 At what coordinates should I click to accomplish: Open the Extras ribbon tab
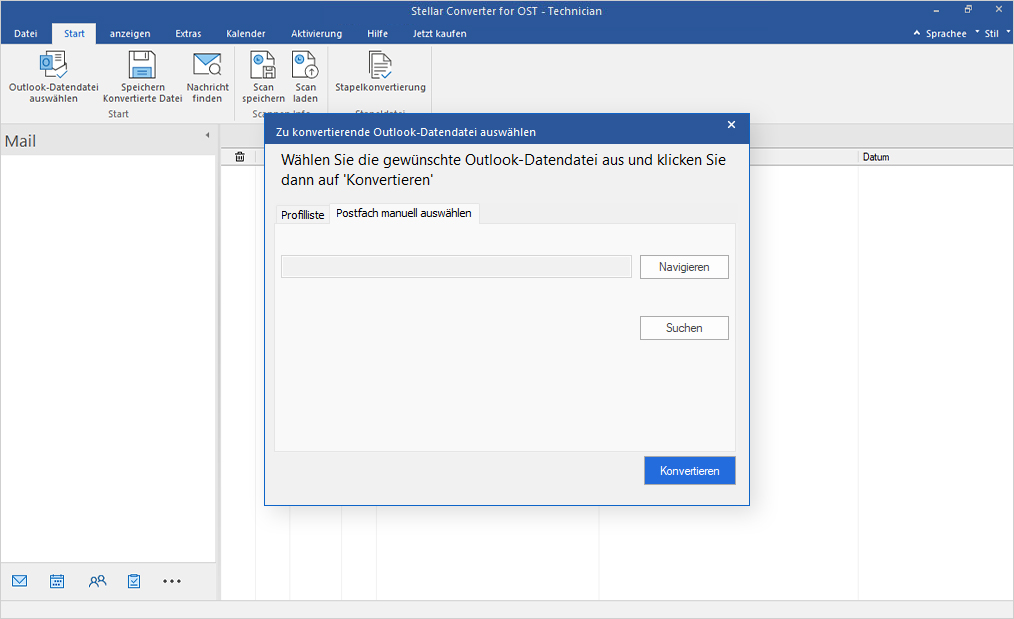pos(188,34)
